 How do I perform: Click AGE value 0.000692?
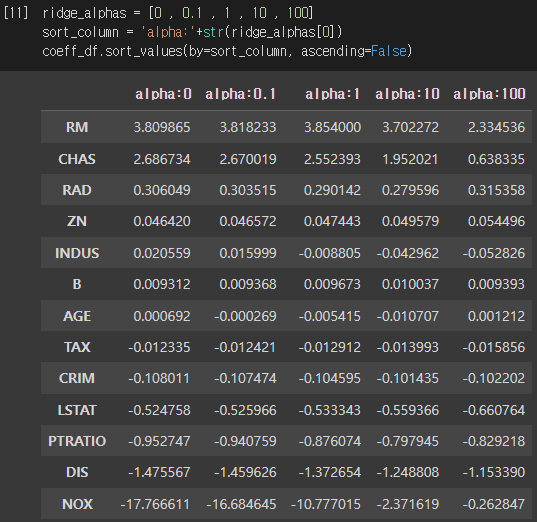[162, 316]
